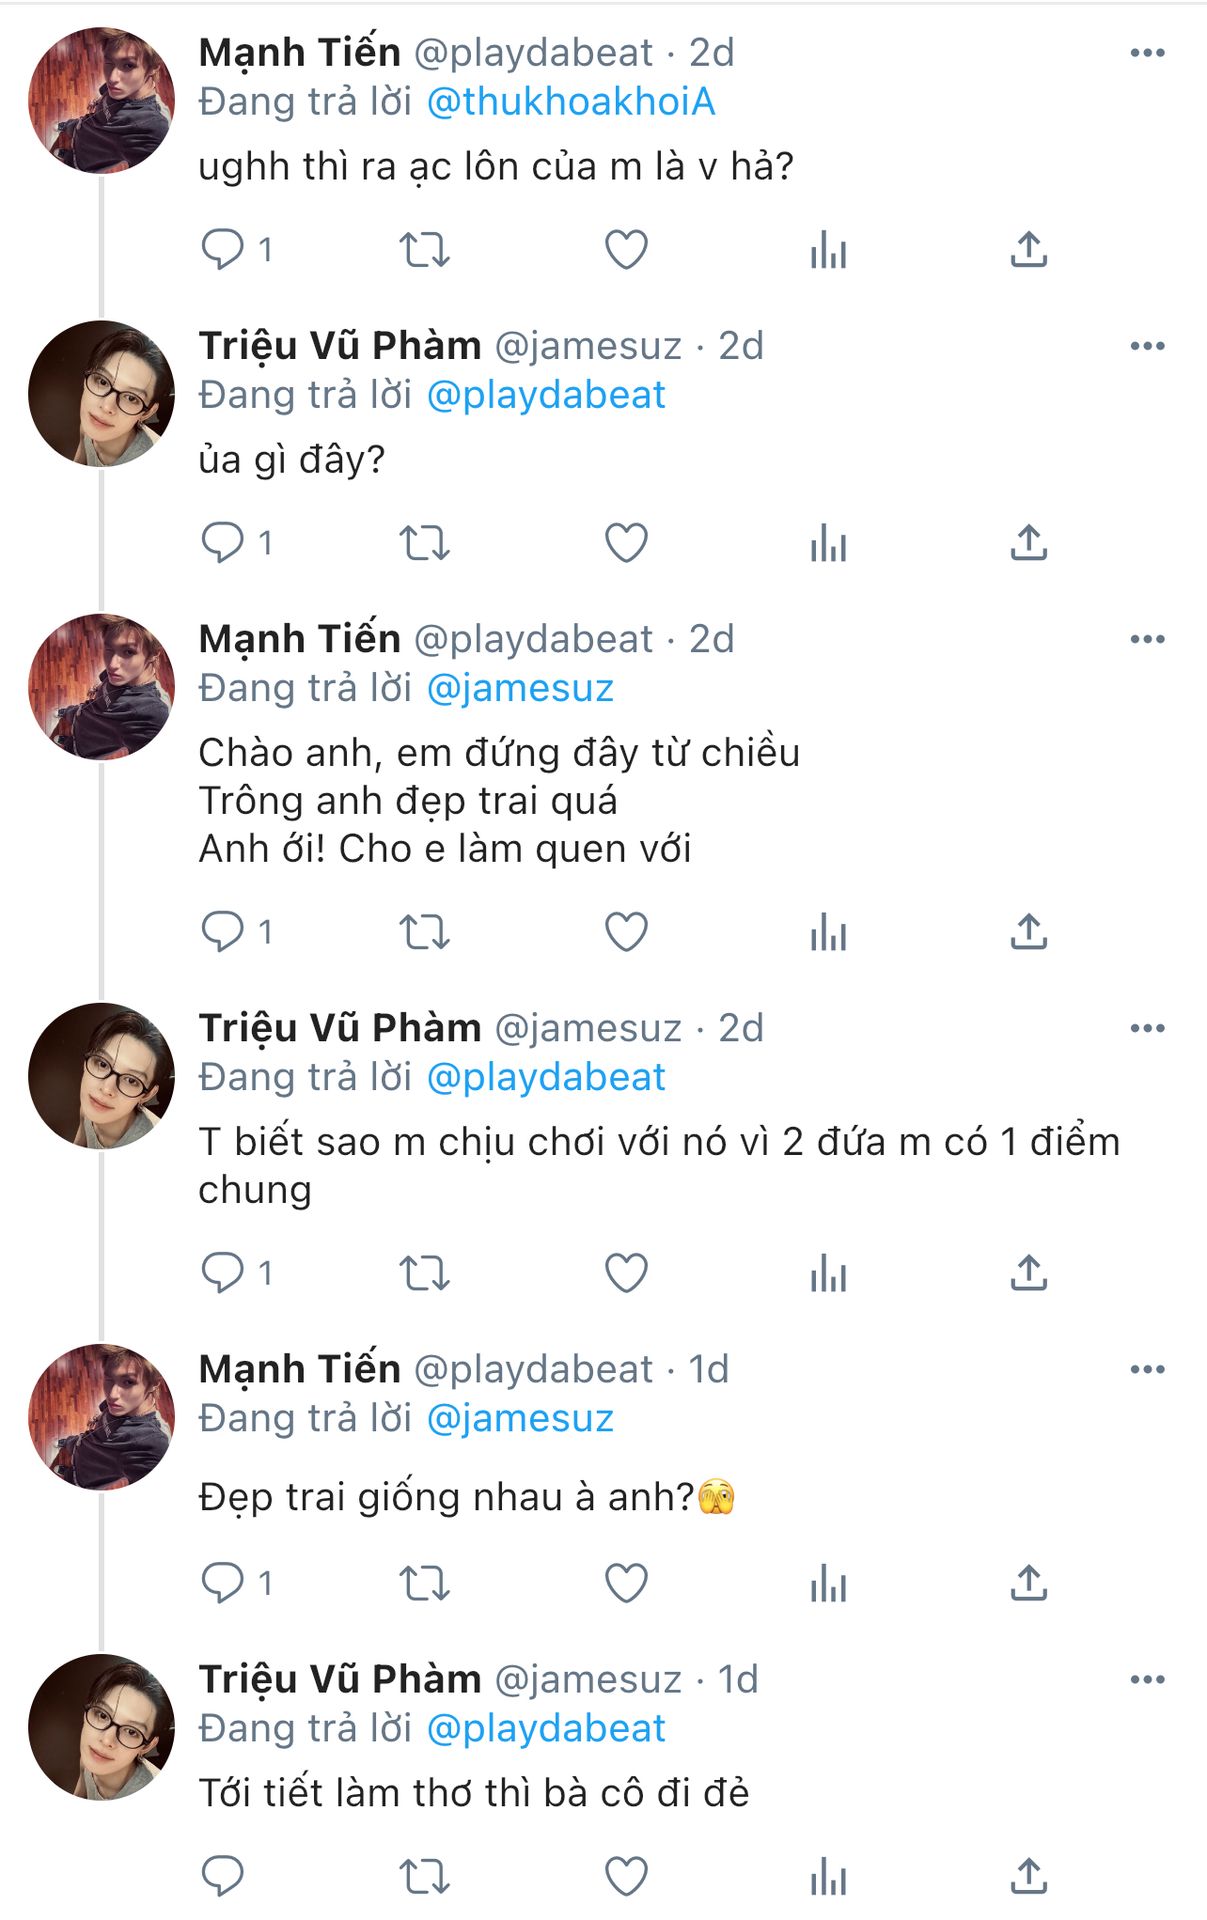
Task: Like the "Đẹp trai giống nhau à anh?" tweet
Action: coord(626,1583)
